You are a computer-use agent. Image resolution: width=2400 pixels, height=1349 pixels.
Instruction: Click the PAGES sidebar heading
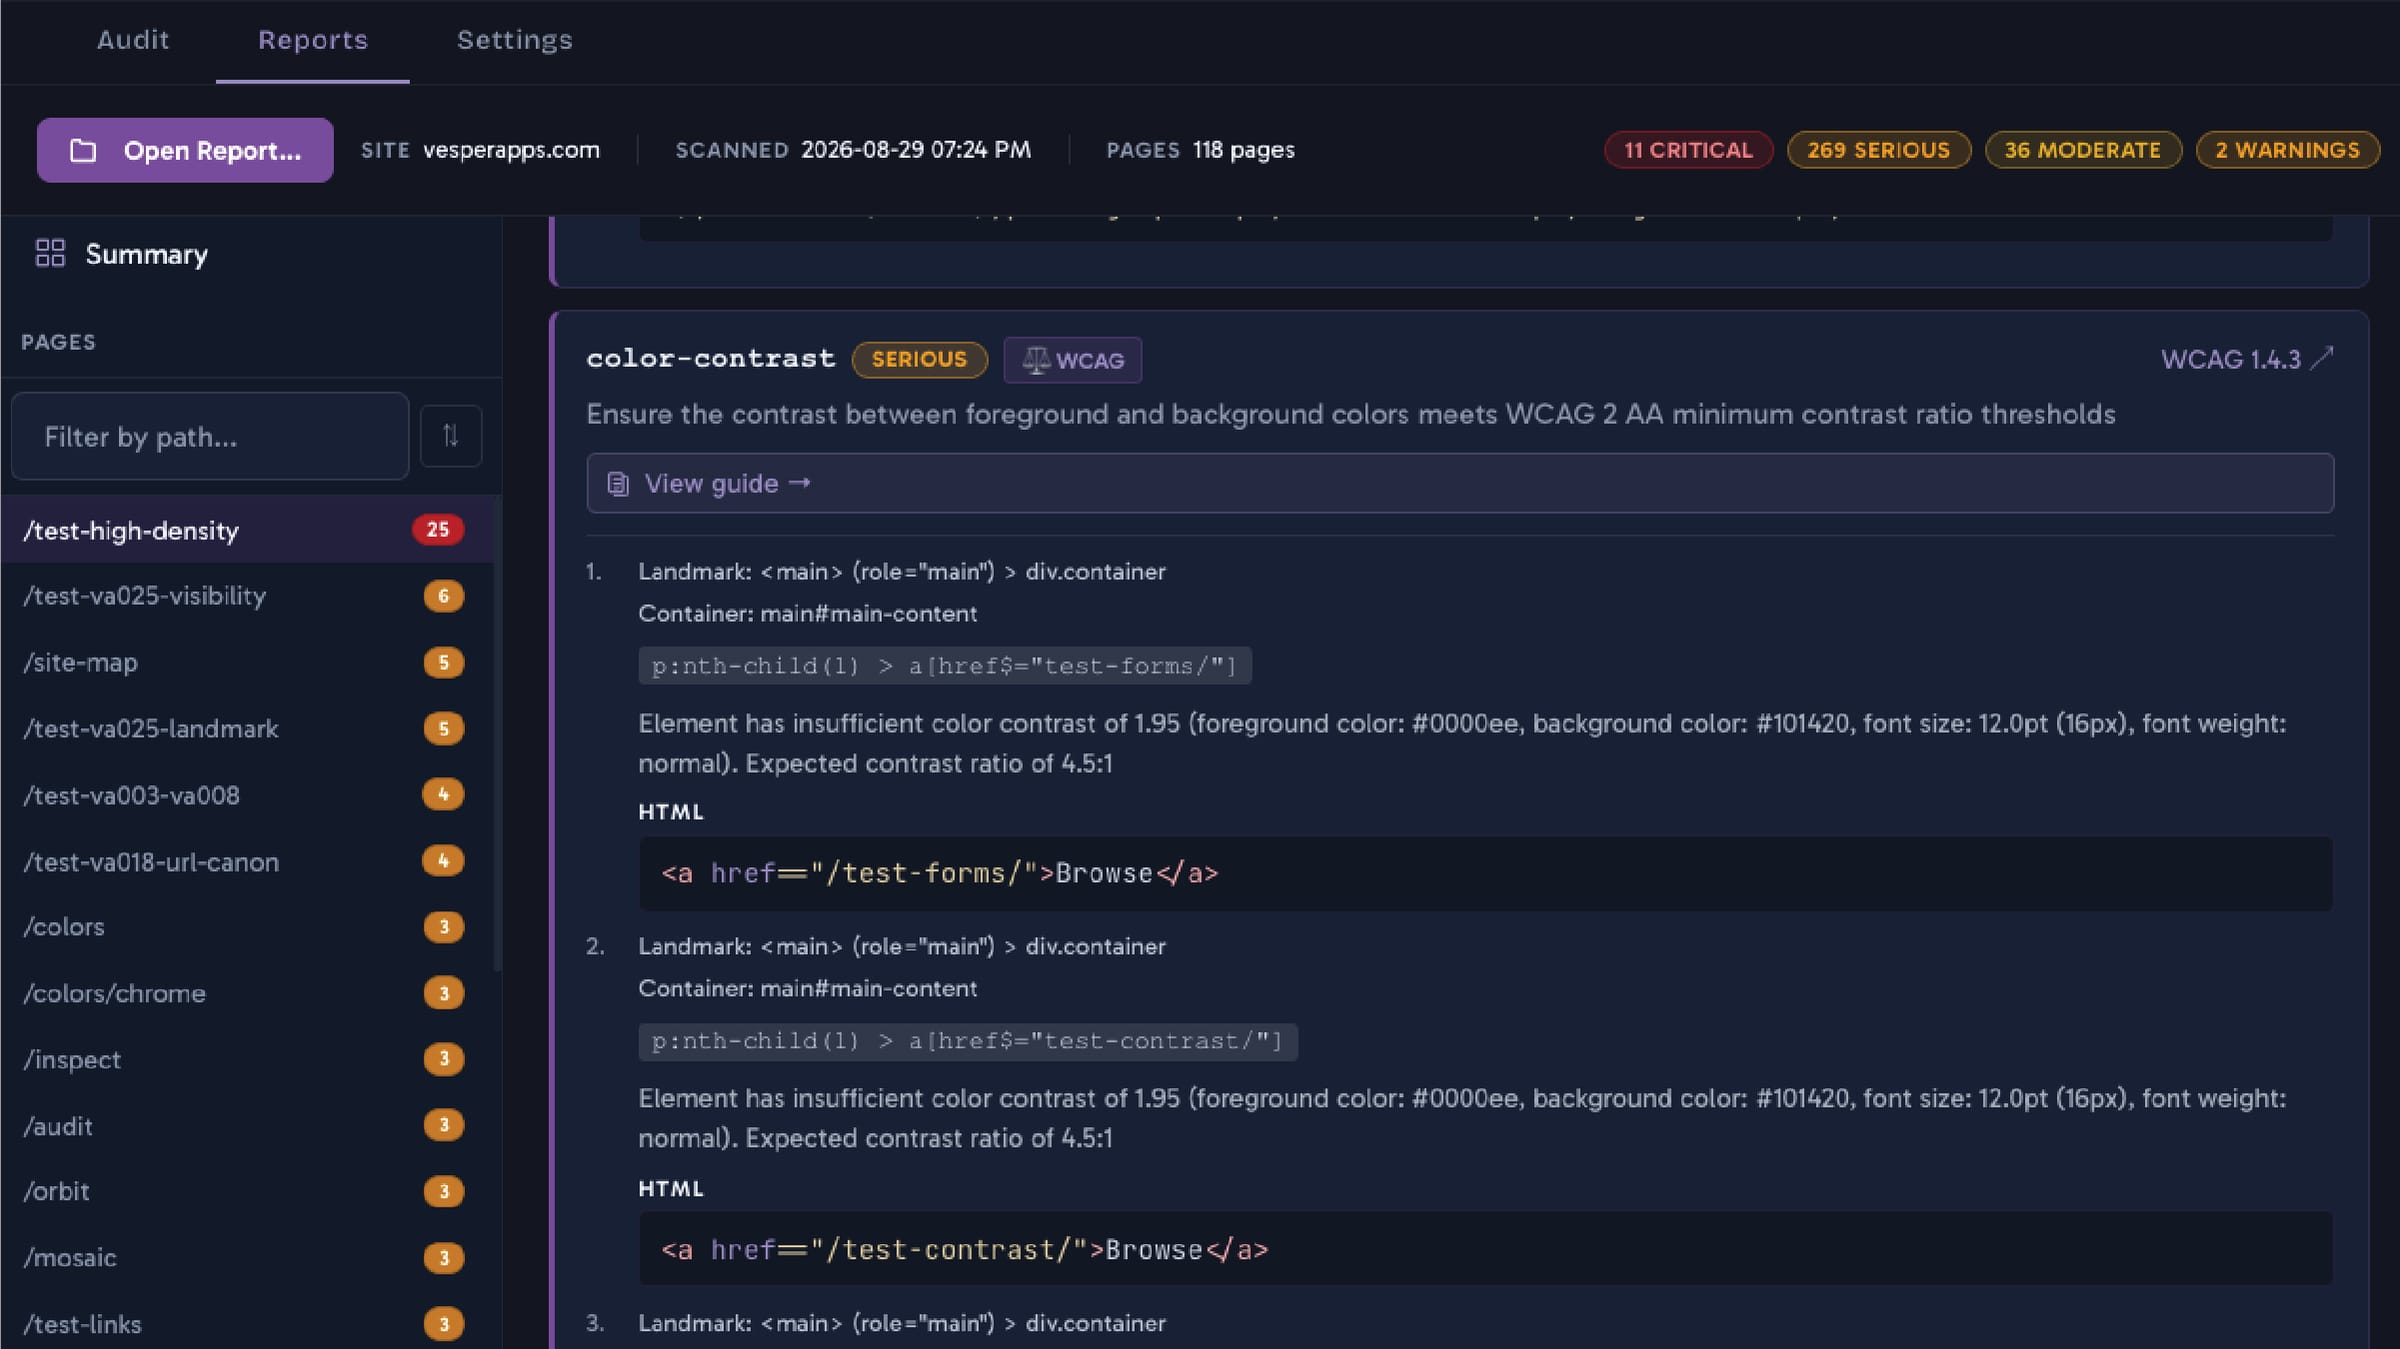point(59,342)
